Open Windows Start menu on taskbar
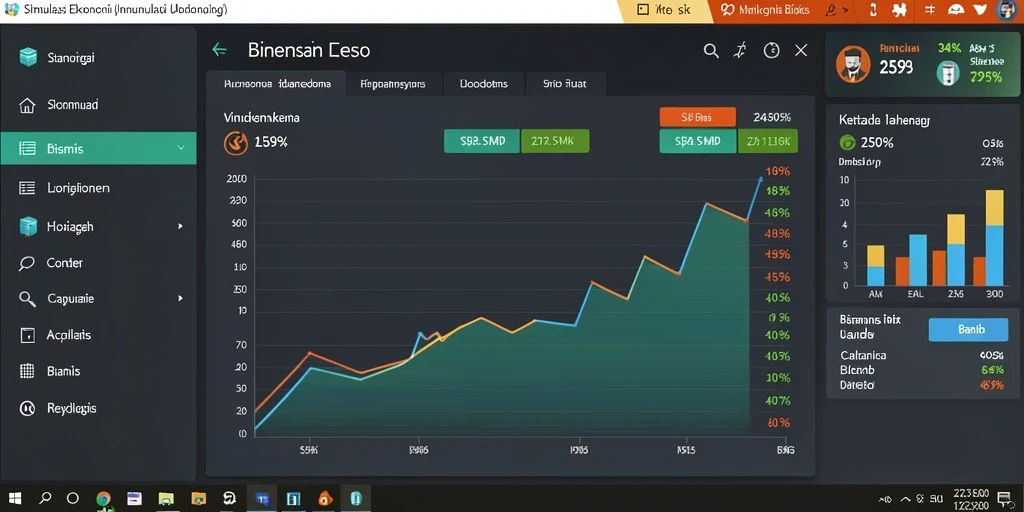 [14, 499]
